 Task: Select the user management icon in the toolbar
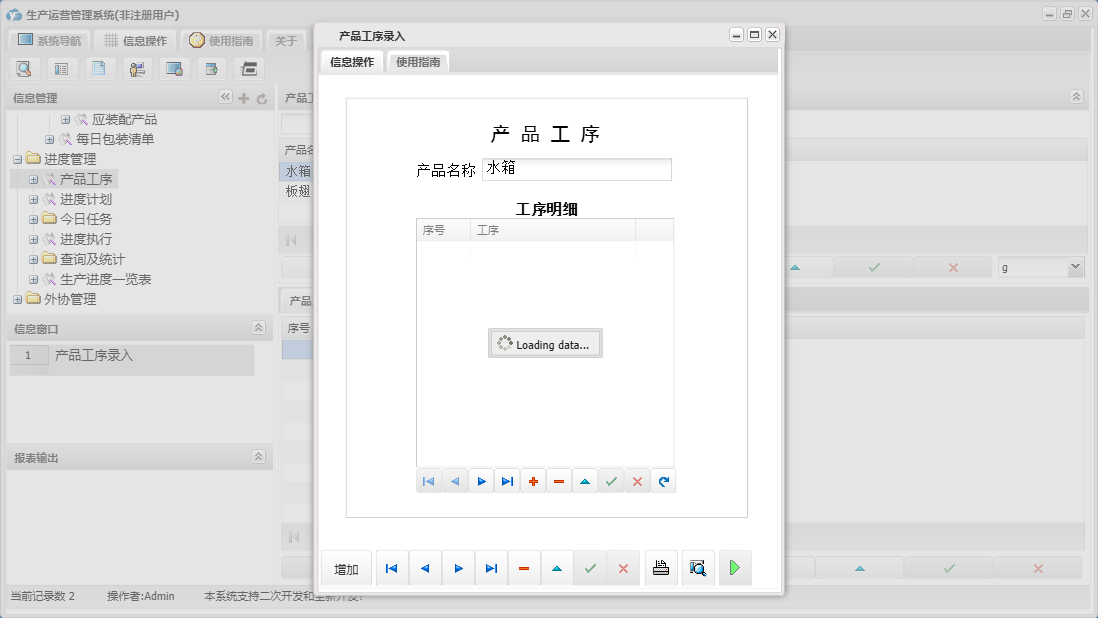[137, 68]
